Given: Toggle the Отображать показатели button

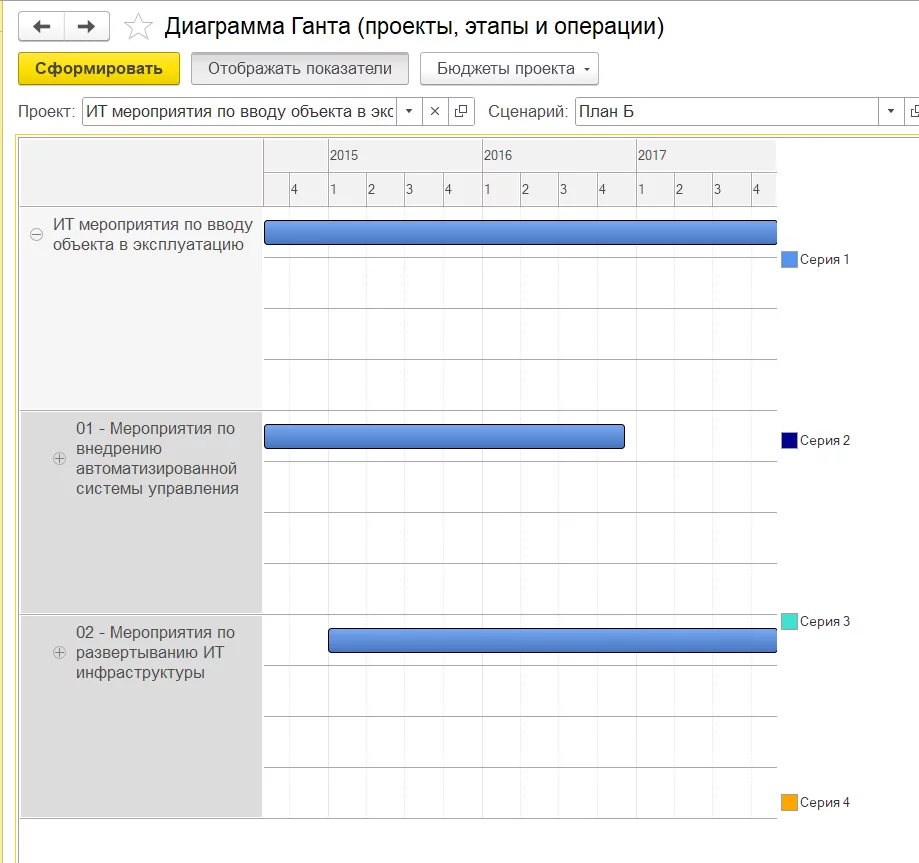Looking at the screenshot, I should click(299, 68).
